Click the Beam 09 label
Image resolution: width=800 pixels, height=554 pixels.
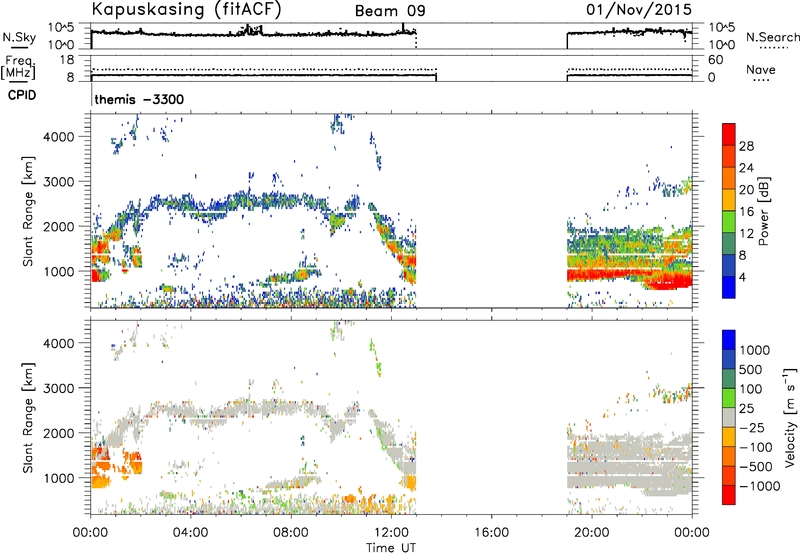[390, 11]
